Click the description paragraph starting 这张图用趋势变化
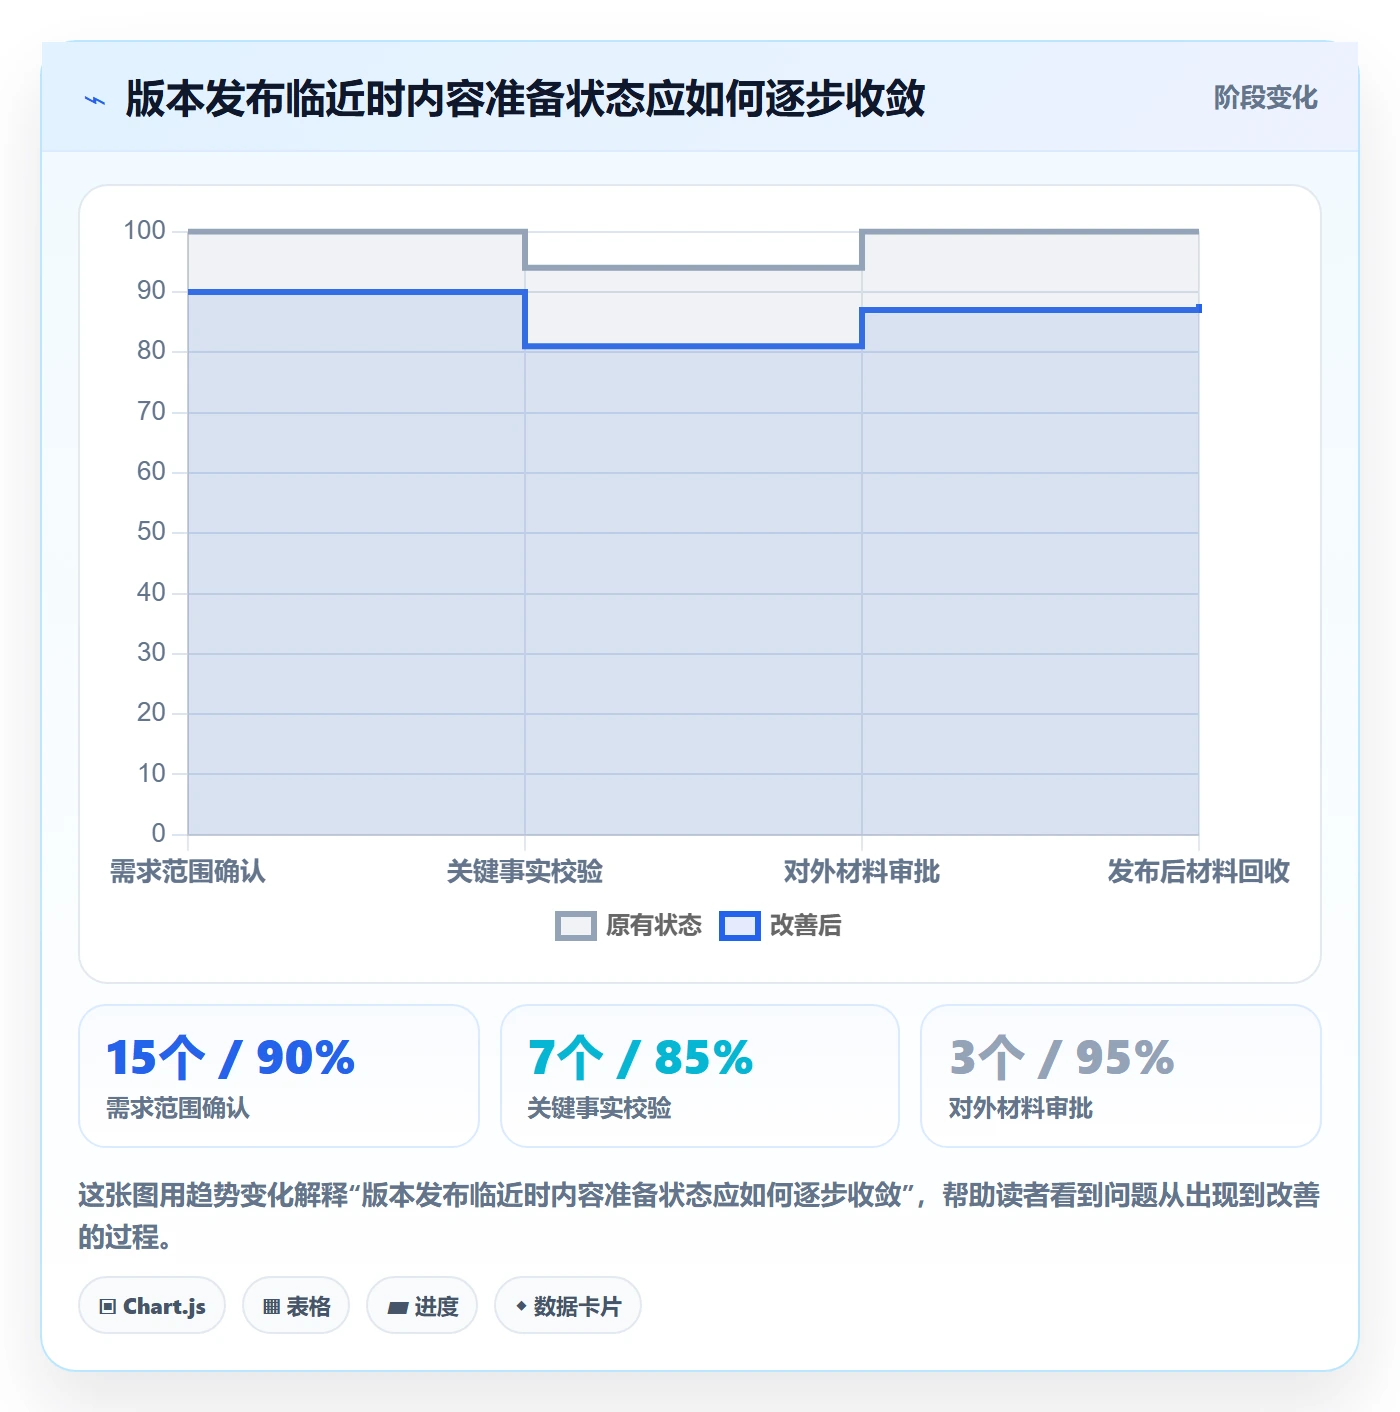The height and width of the screenshot is (1412, 1400). 699,1216
